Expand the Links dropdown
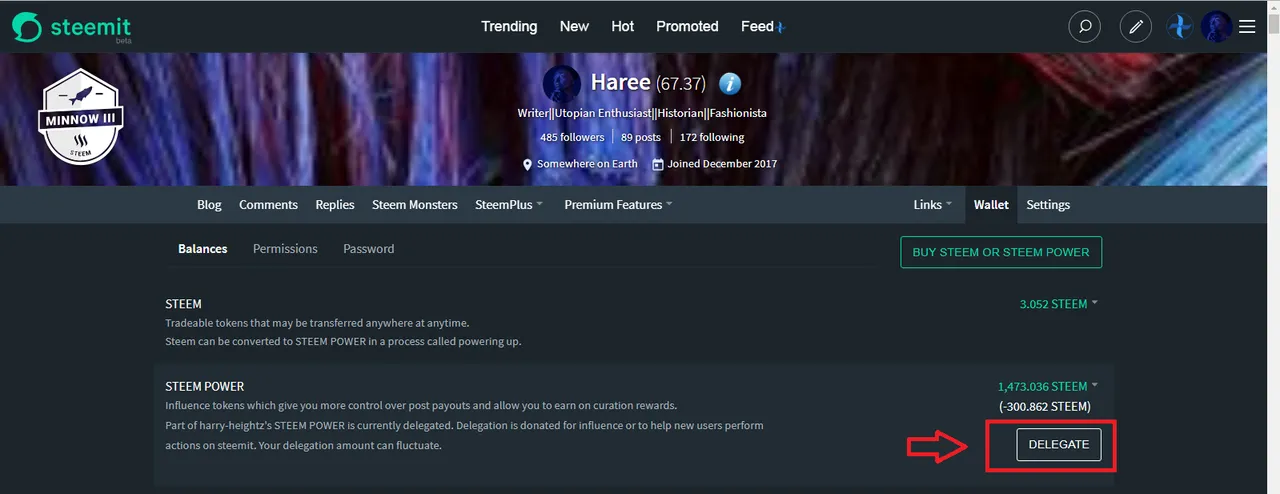This screenshot has height=494, width=1280. (x=933, y=205)
